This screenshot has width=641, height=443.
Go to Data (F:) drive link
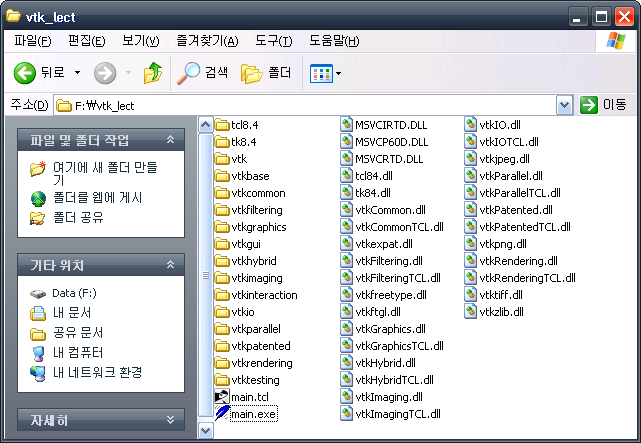pos(74,293)
